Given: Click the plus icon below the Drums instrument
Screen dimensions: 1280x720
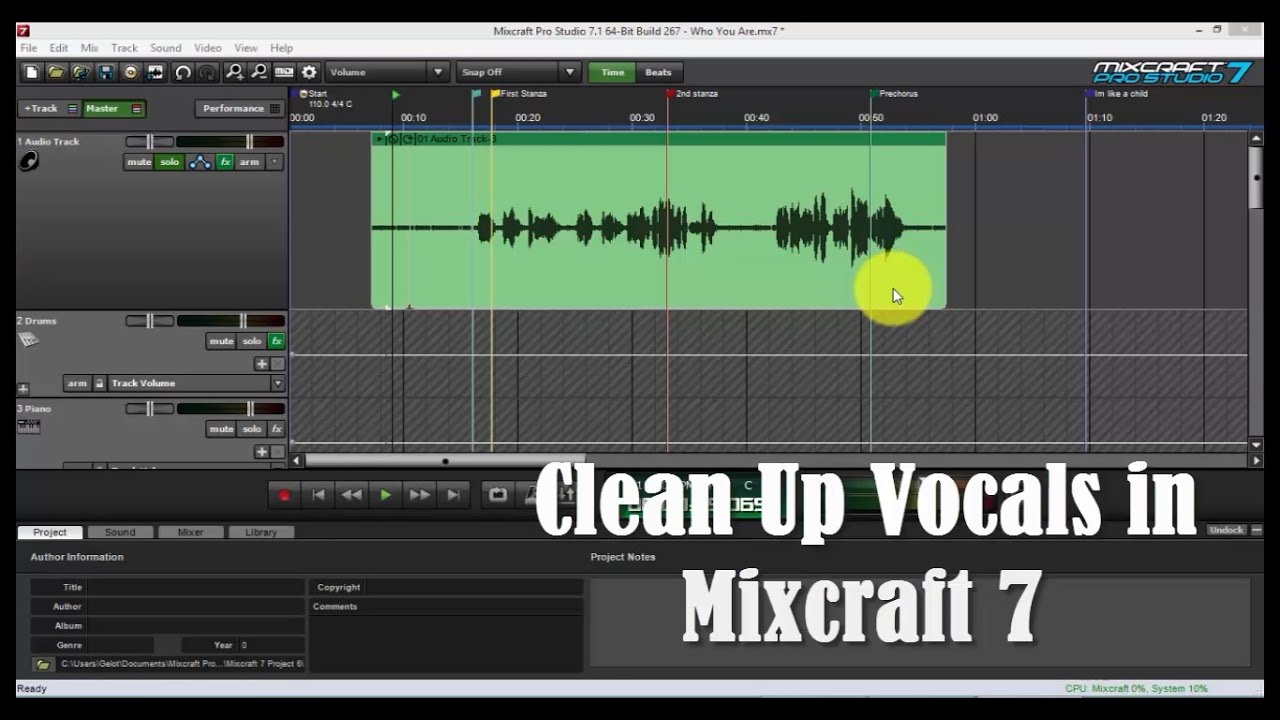Looking at the screenshot, I should pos(23,389).
